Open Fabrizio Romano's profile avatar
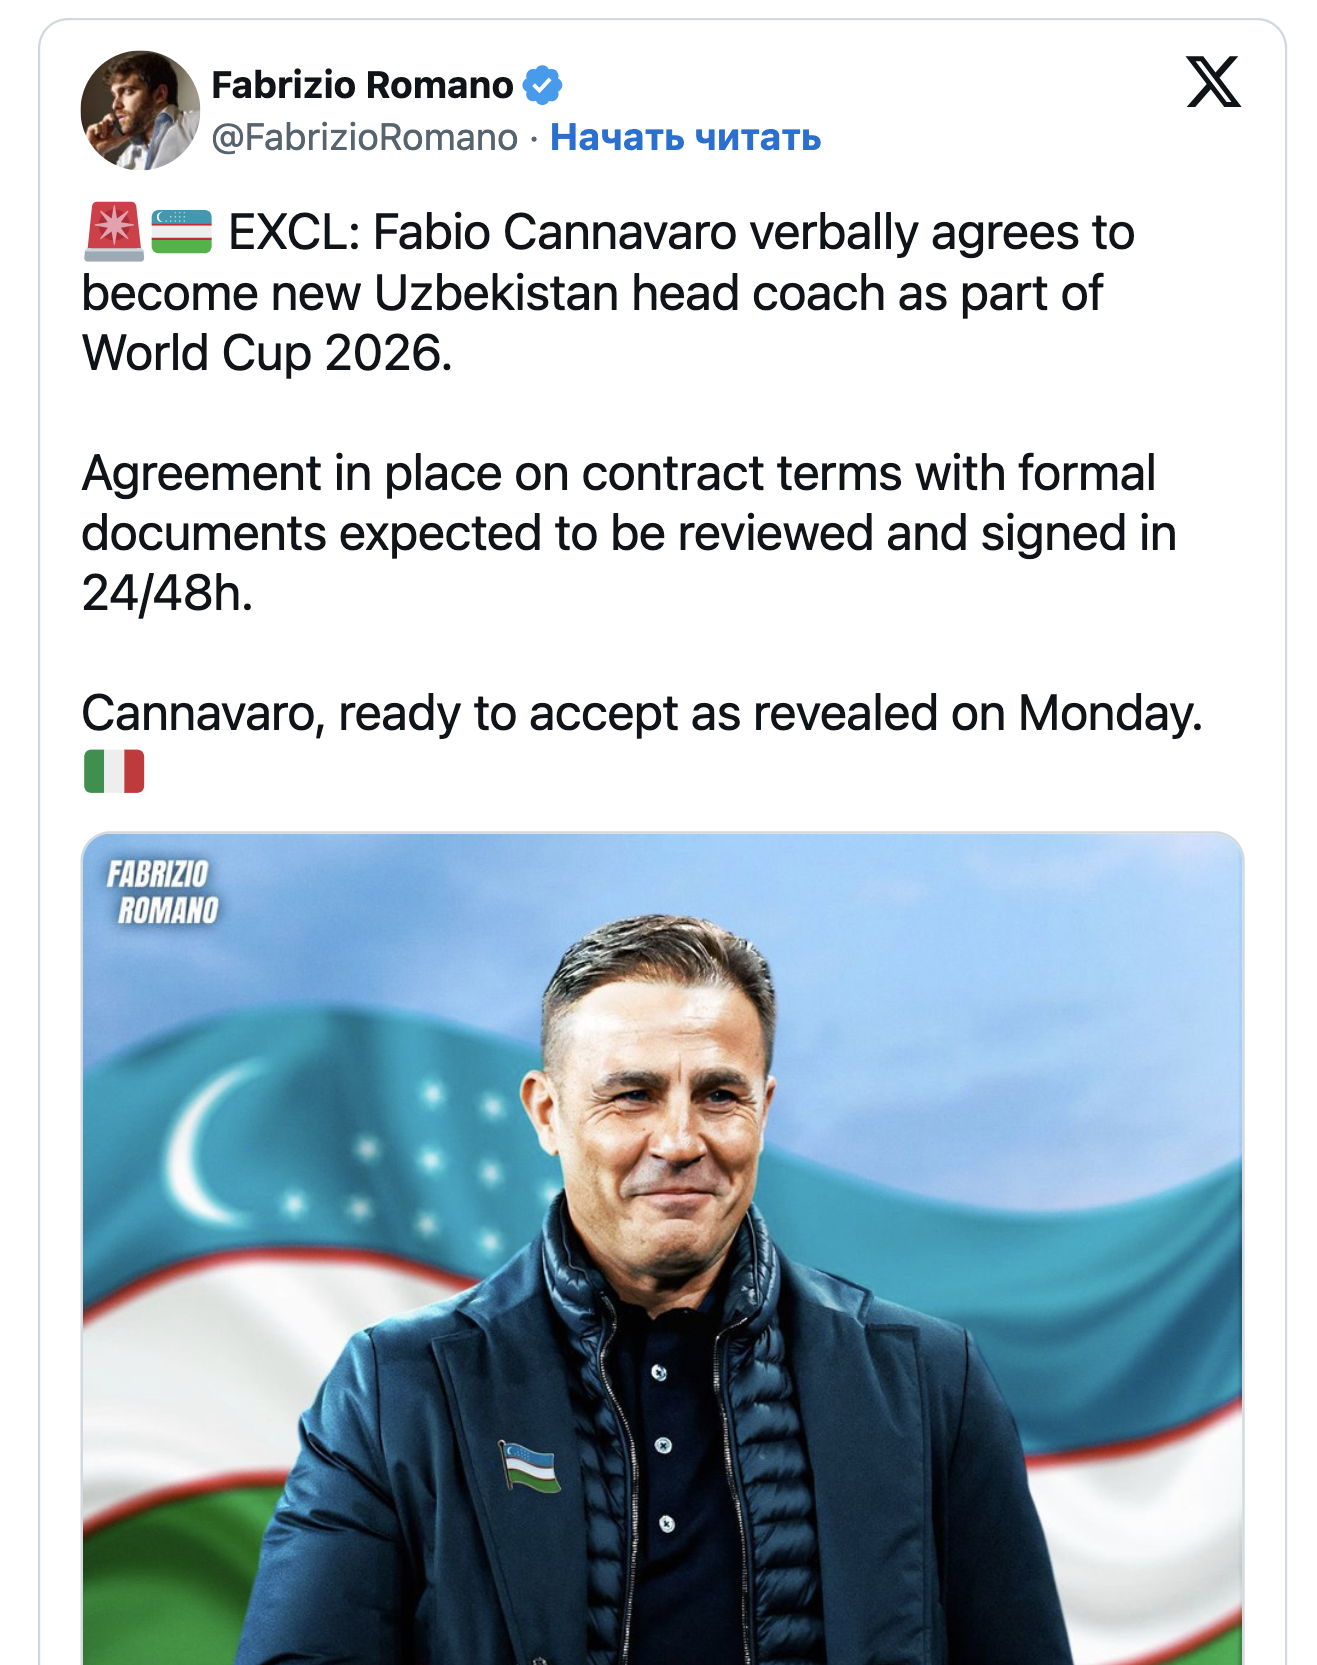Viewport: 1317px width, 1665px height. click(140, 110)
